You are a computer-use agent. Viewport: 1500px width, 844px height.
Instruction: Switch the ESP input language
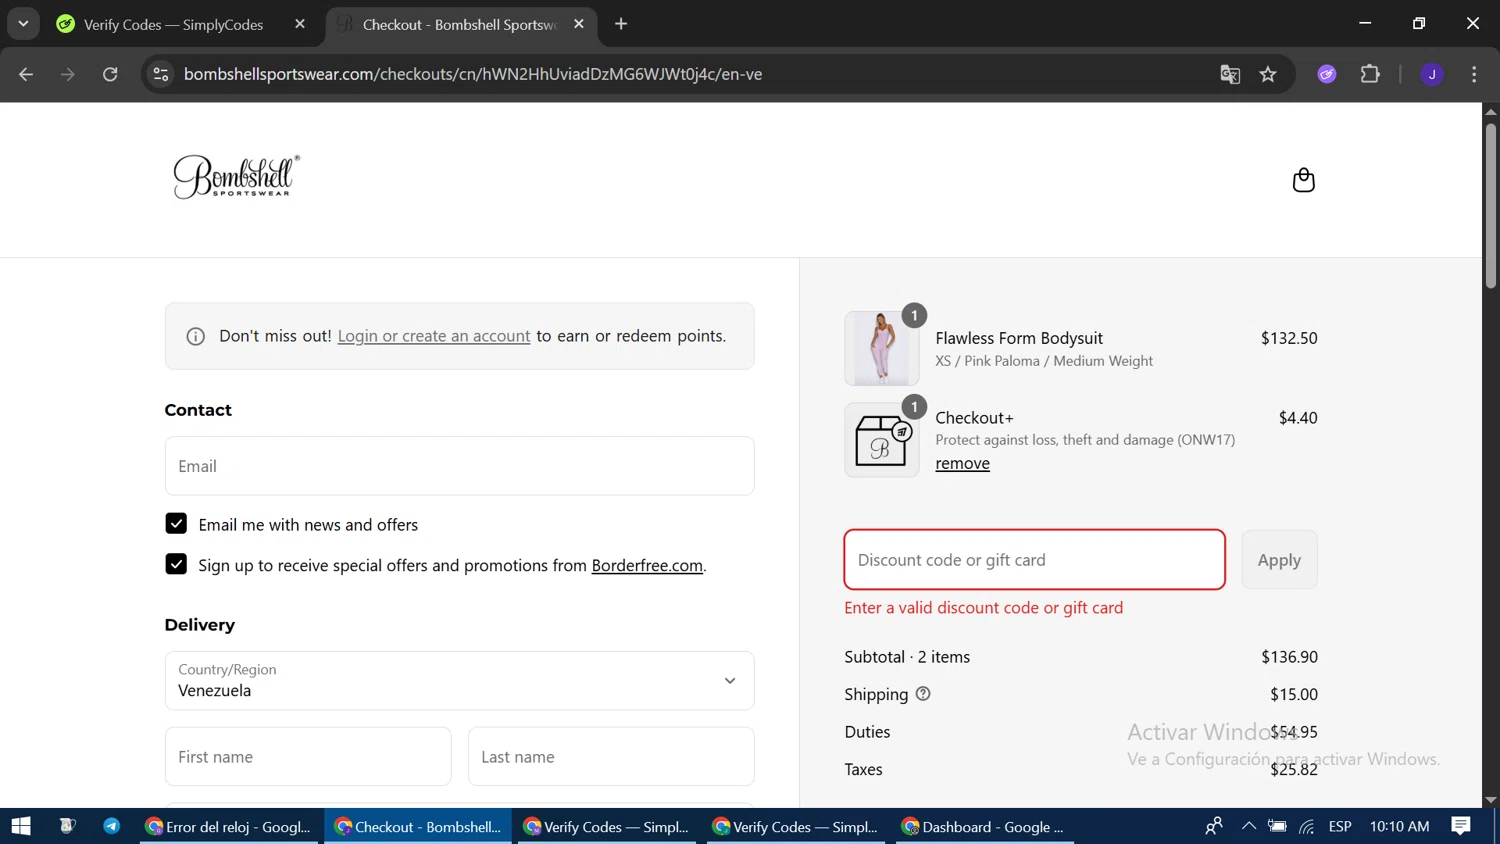coord(1340,826)
